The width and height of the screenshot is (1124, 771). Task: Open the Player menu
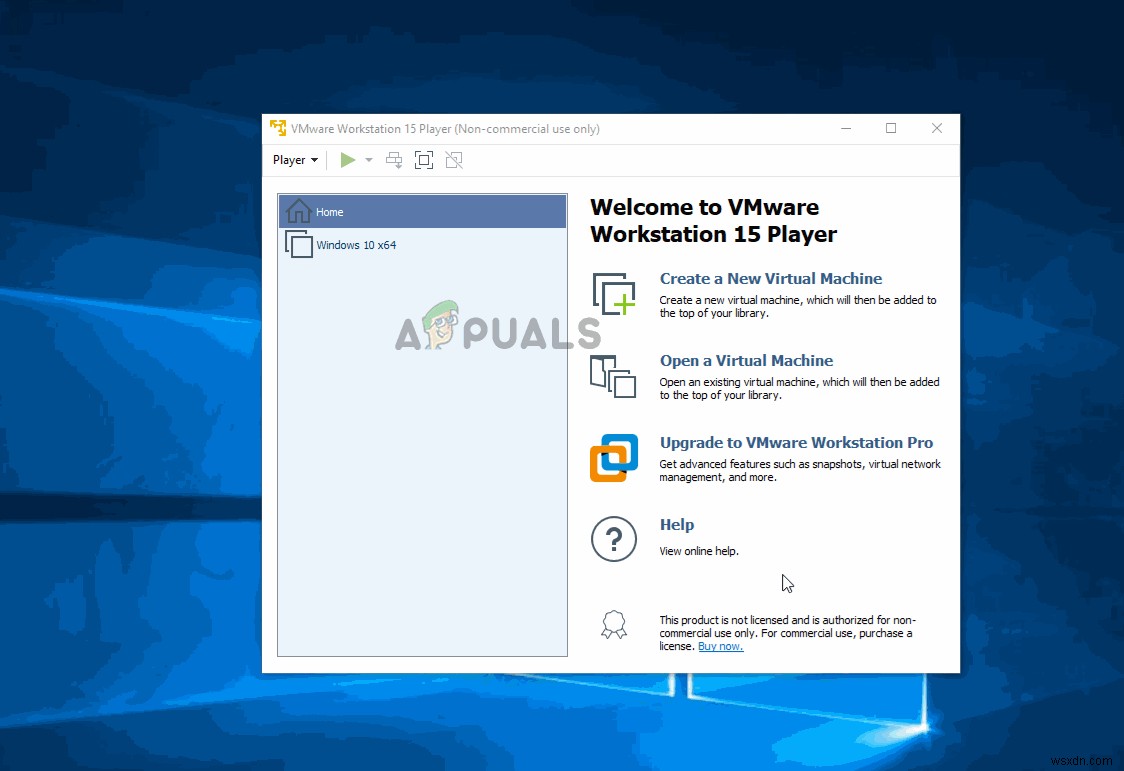(x=290, y=159)
